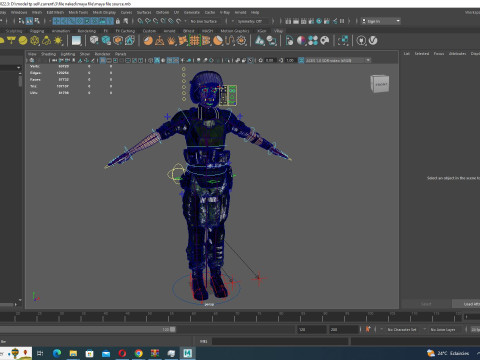Open the Help menu
This screenshot has width=480, height=360.
pyautogui.click(x=255, y=12)
